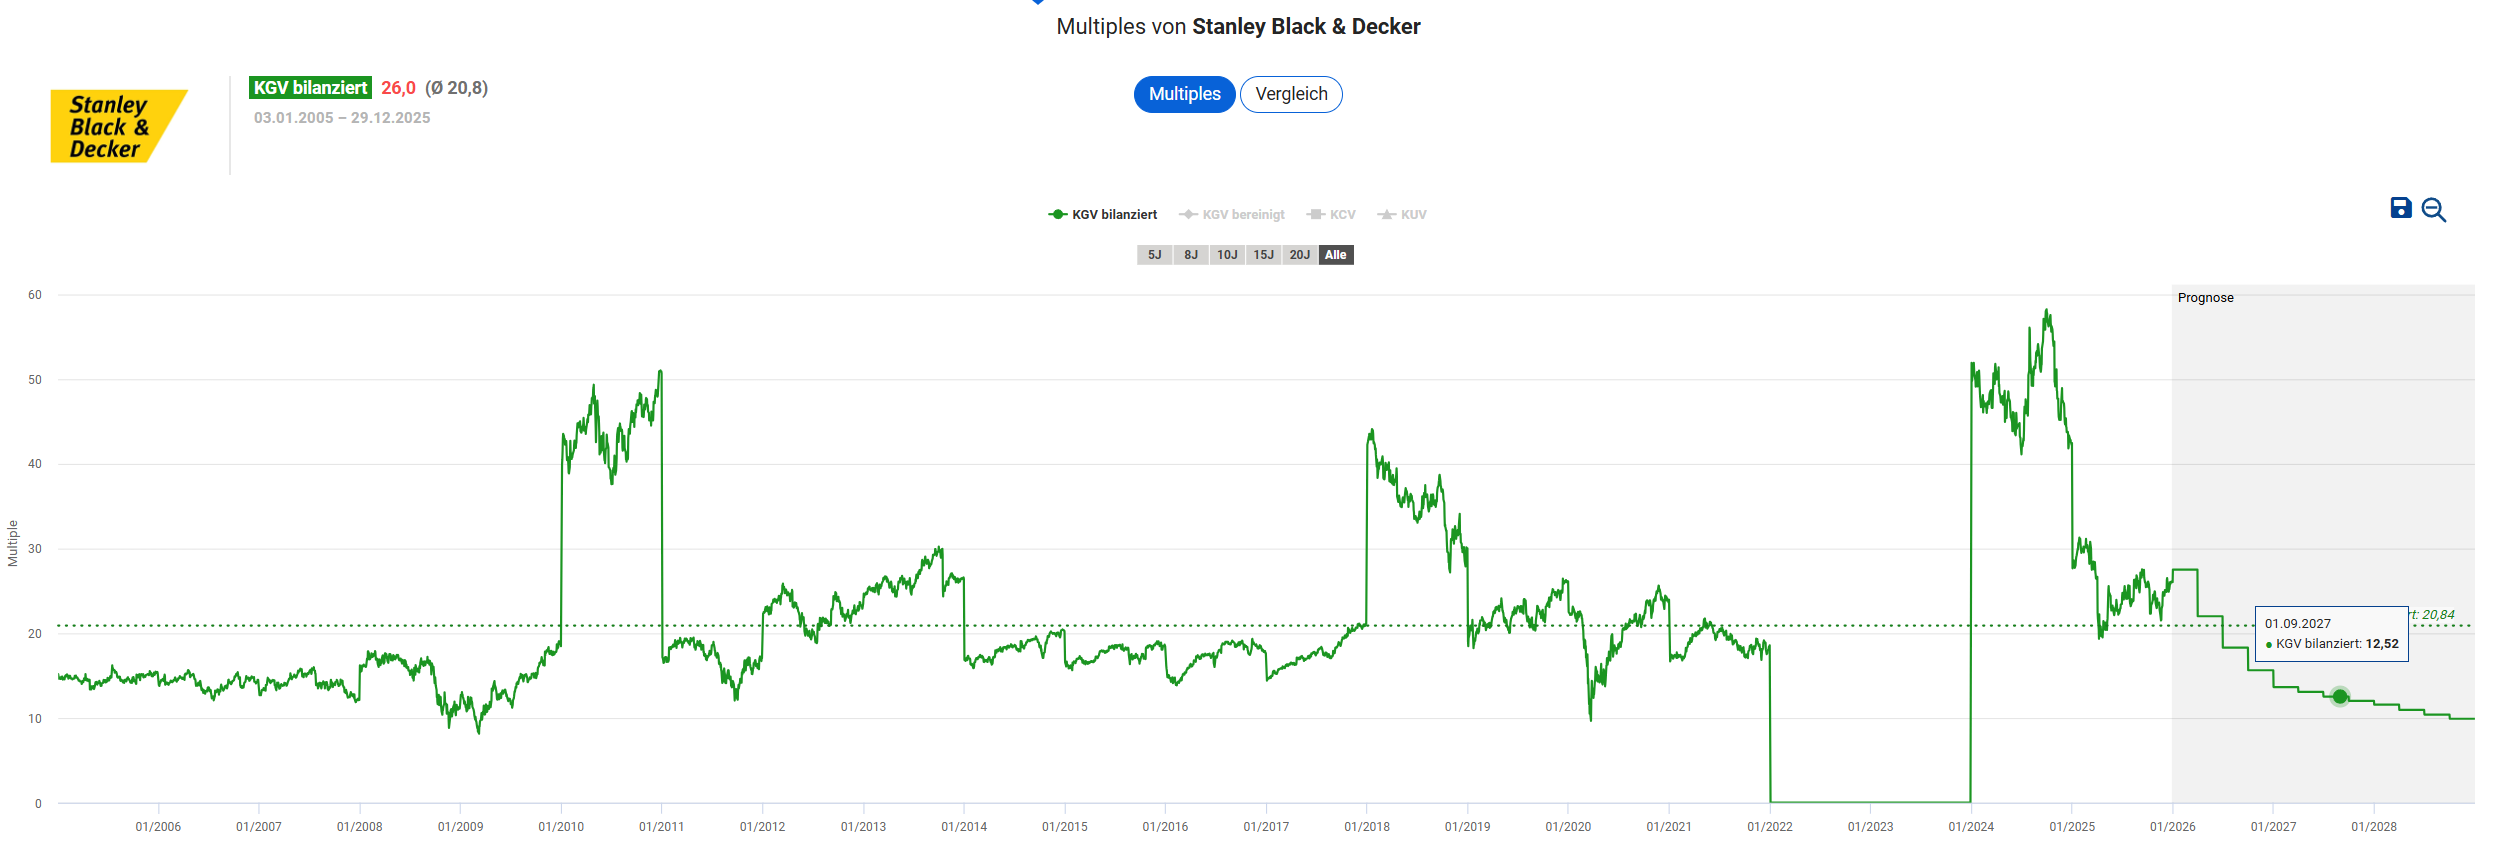Pick the 20J time range
2493x852 pixels.
tap(1299, 255)
